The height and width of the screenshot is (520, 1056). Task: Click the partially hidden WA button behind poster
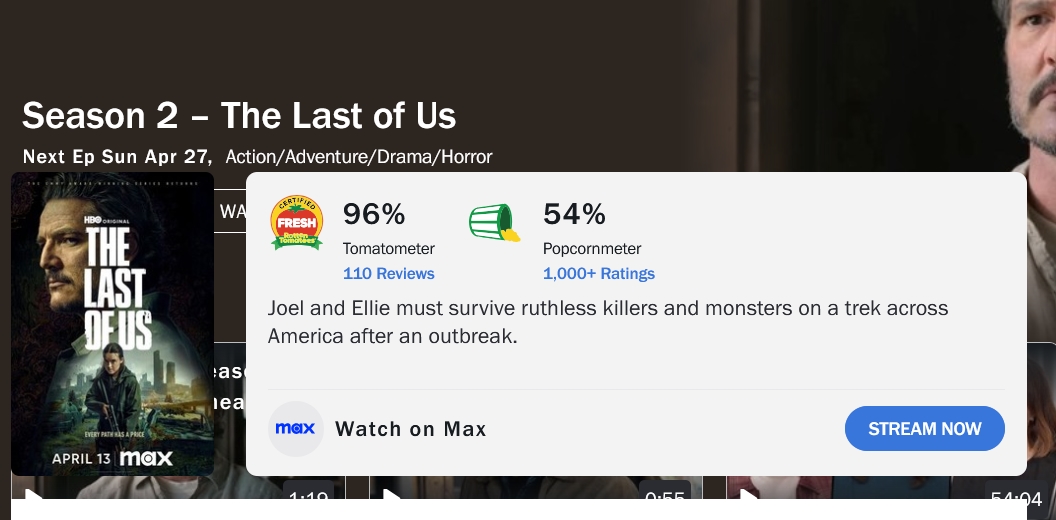coord(232,211)
